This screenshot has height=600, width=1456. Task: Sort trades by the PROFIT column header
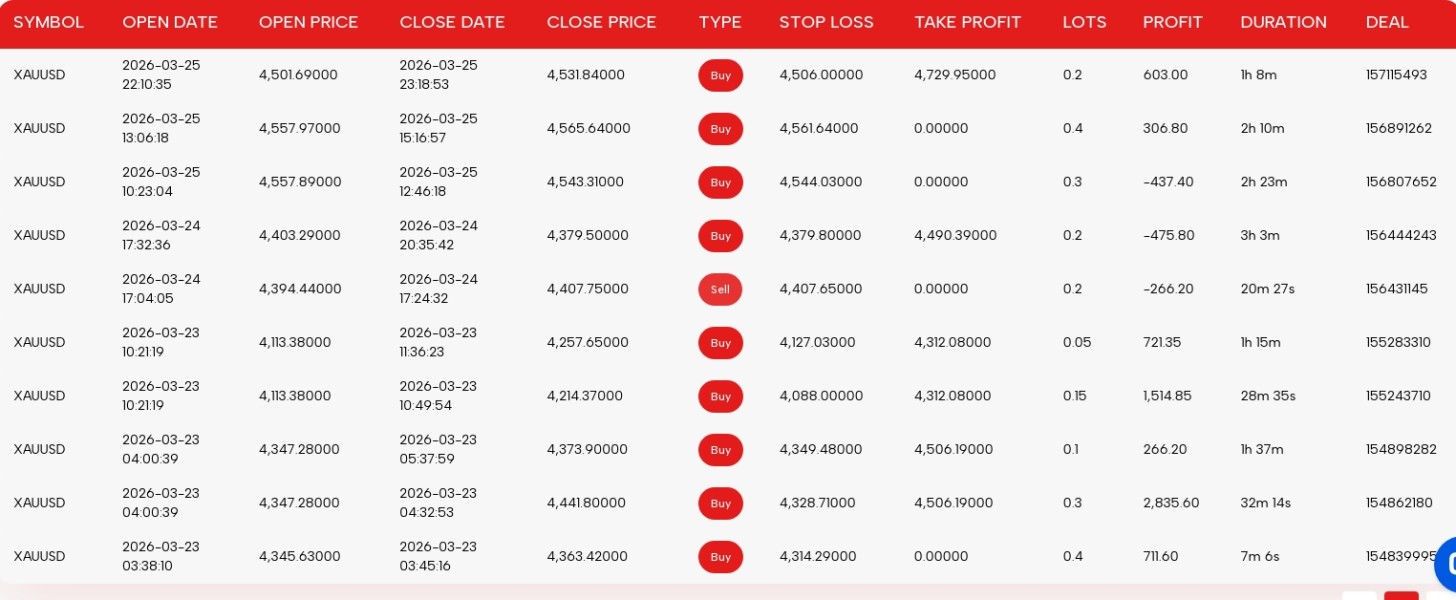pos(1172,22)
